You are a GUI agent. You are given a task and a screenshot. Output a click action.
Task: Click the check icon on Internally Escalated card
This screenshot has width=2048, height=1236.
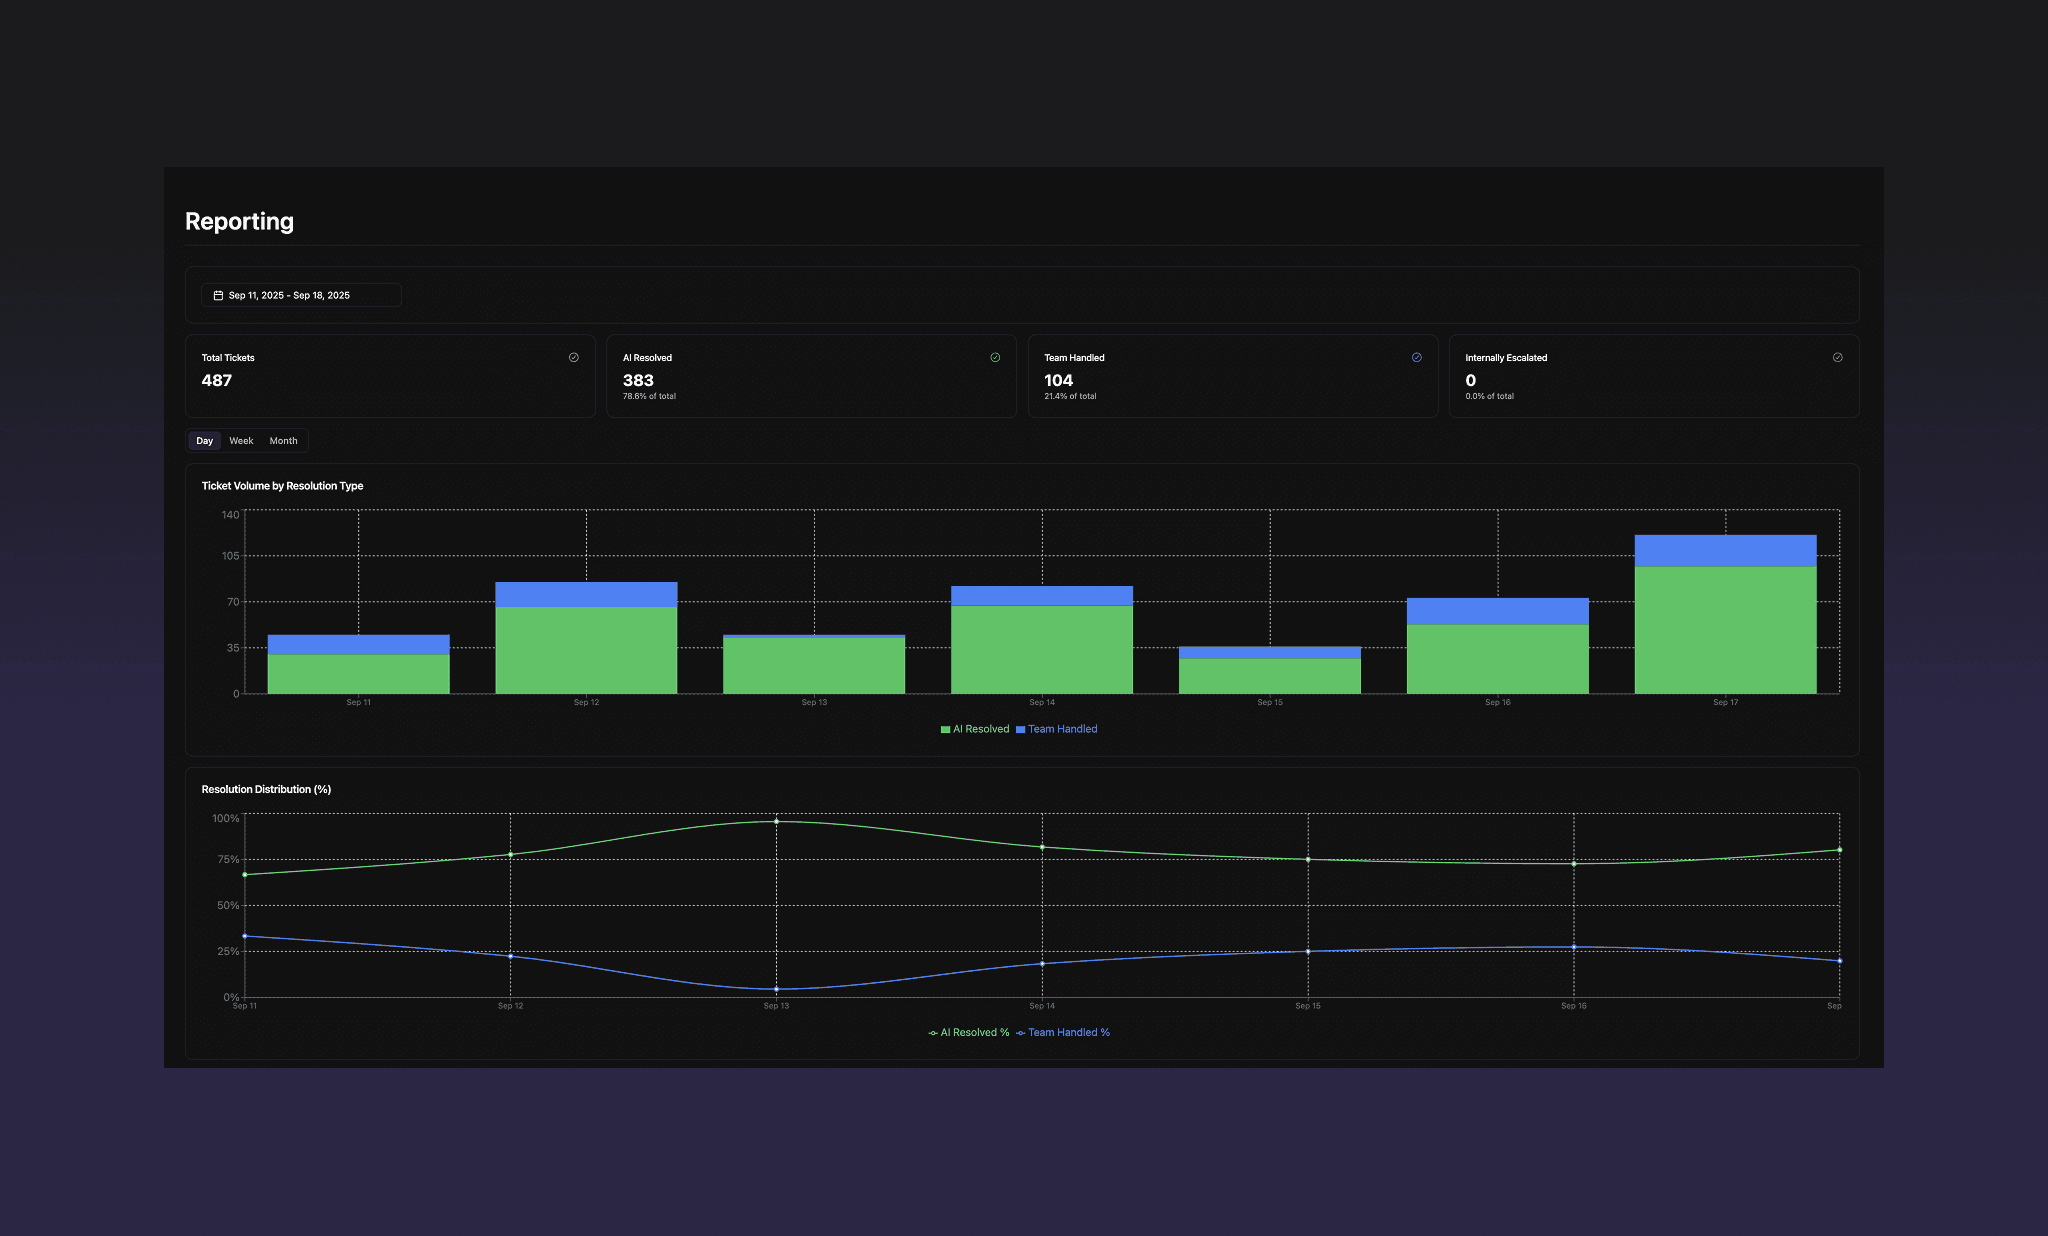coord(1837,357)
